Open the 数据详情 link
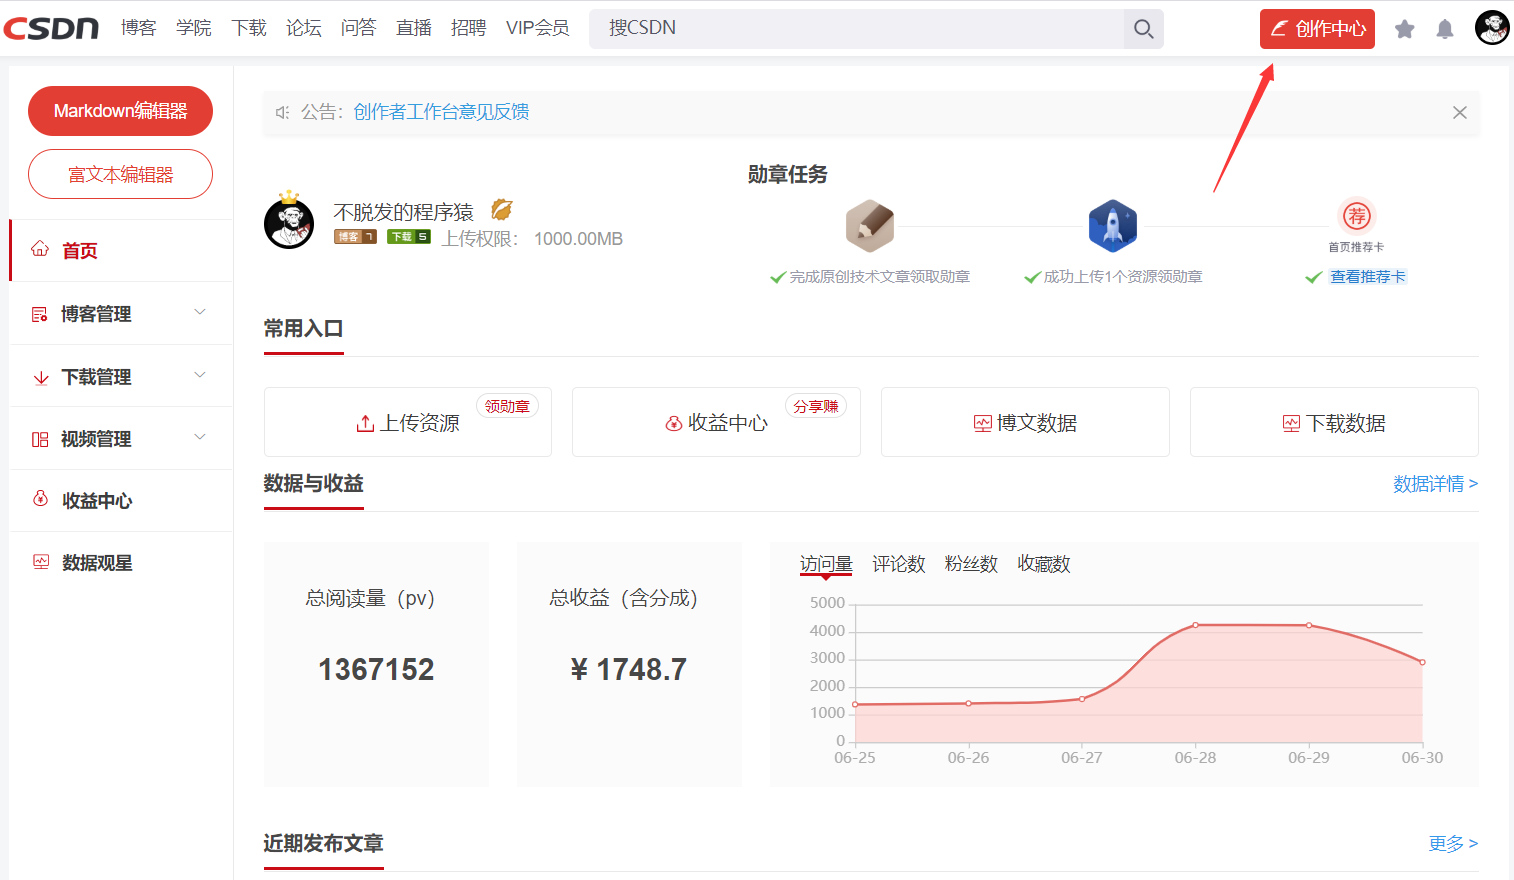This screenshot has width=1514, height=880. tap(1436, 484)
